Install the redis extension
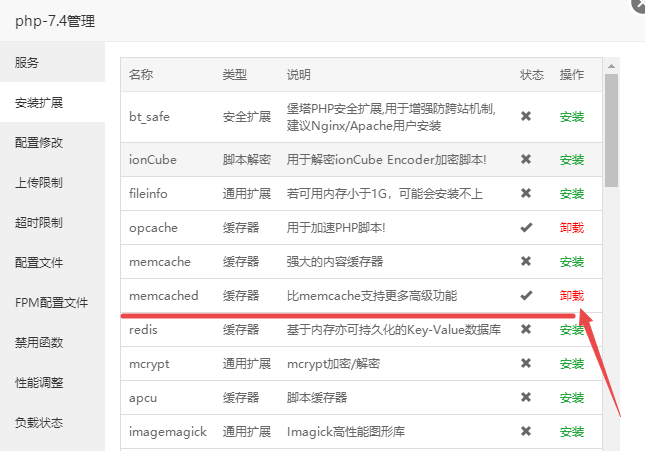The height and width of the screenshot is (451, 645). coord(572,330)
